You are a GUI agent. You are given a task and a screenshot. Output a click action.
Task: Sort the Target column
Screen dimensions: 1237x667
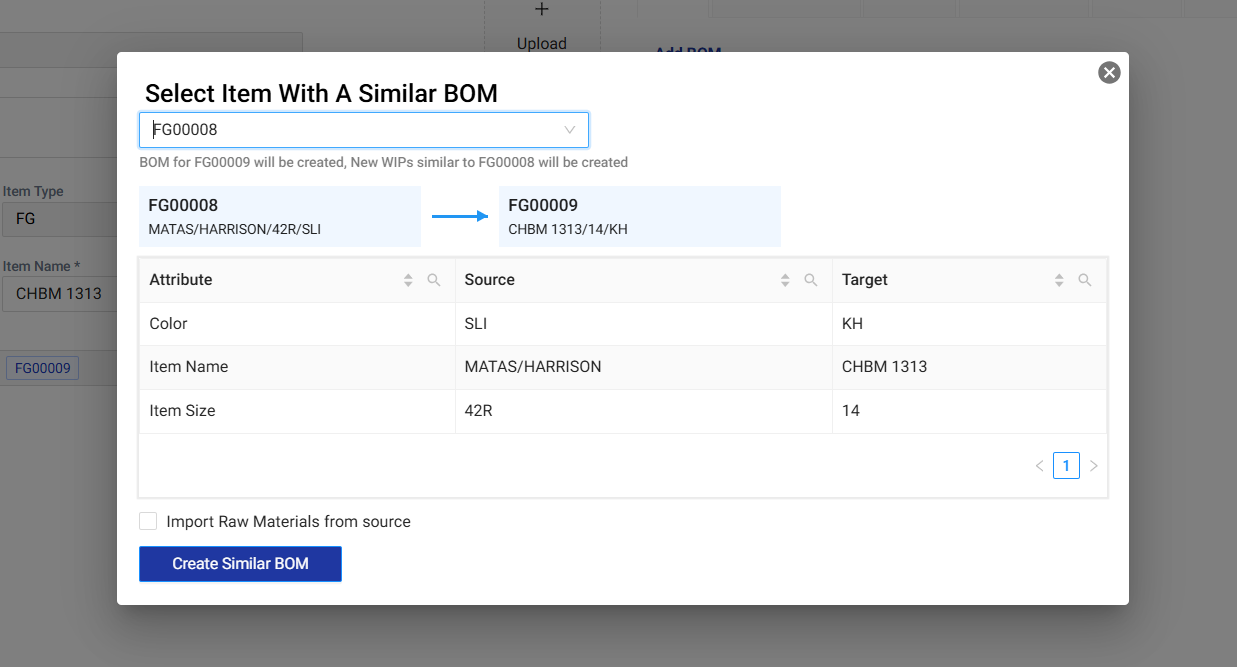(1059, 281)
